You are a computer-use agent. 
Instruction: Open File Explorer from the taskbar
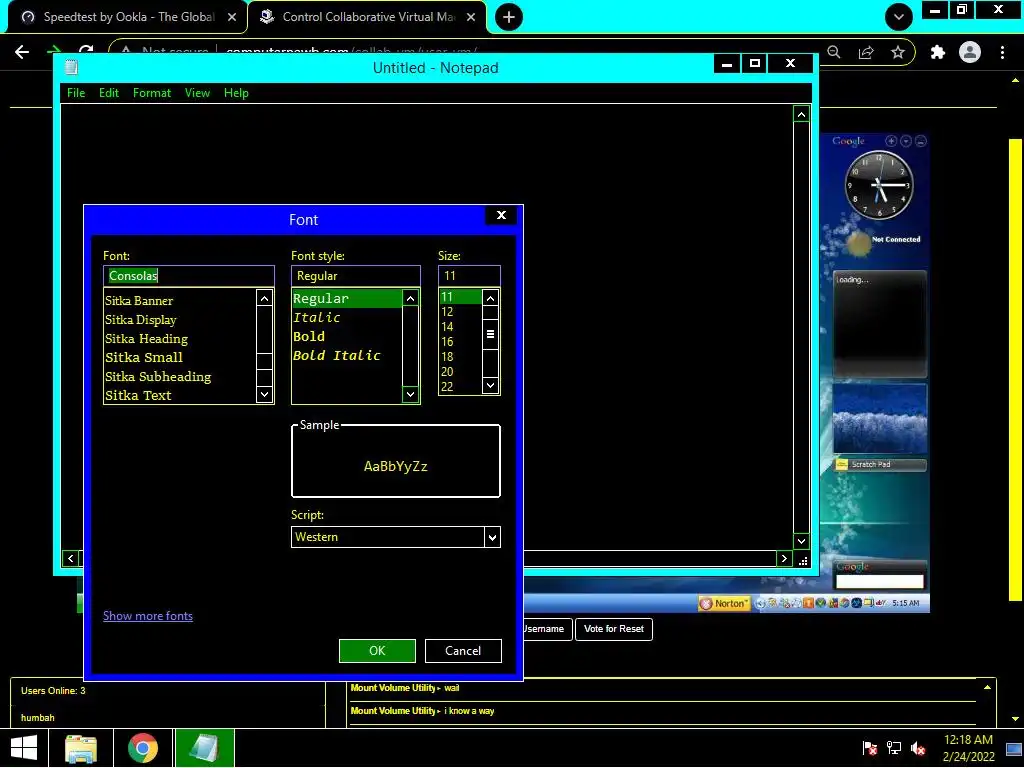coord(81,748)
